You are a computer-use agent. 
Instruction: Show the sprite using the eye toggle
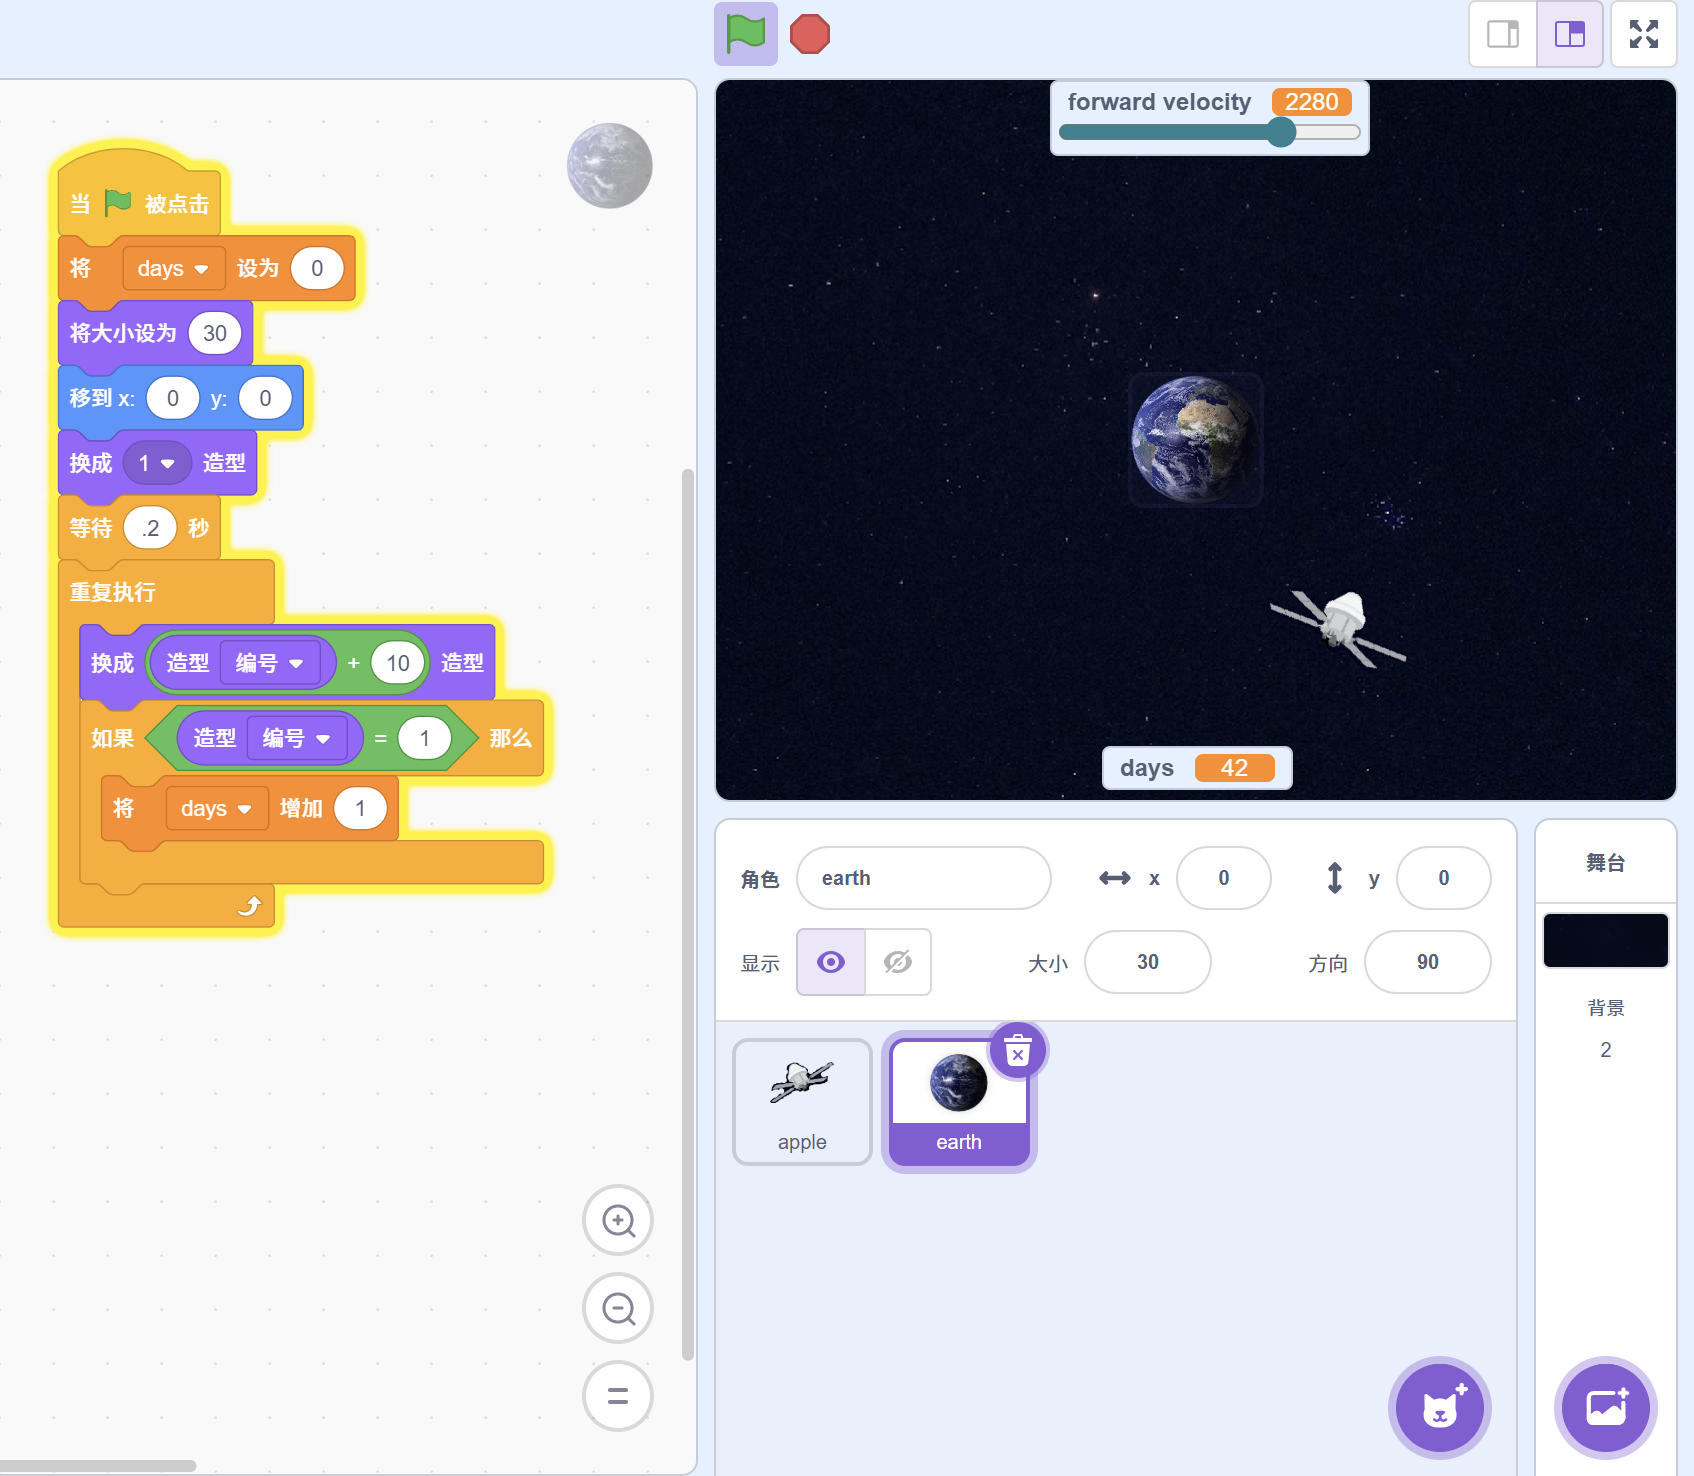(x=830, y=962)
